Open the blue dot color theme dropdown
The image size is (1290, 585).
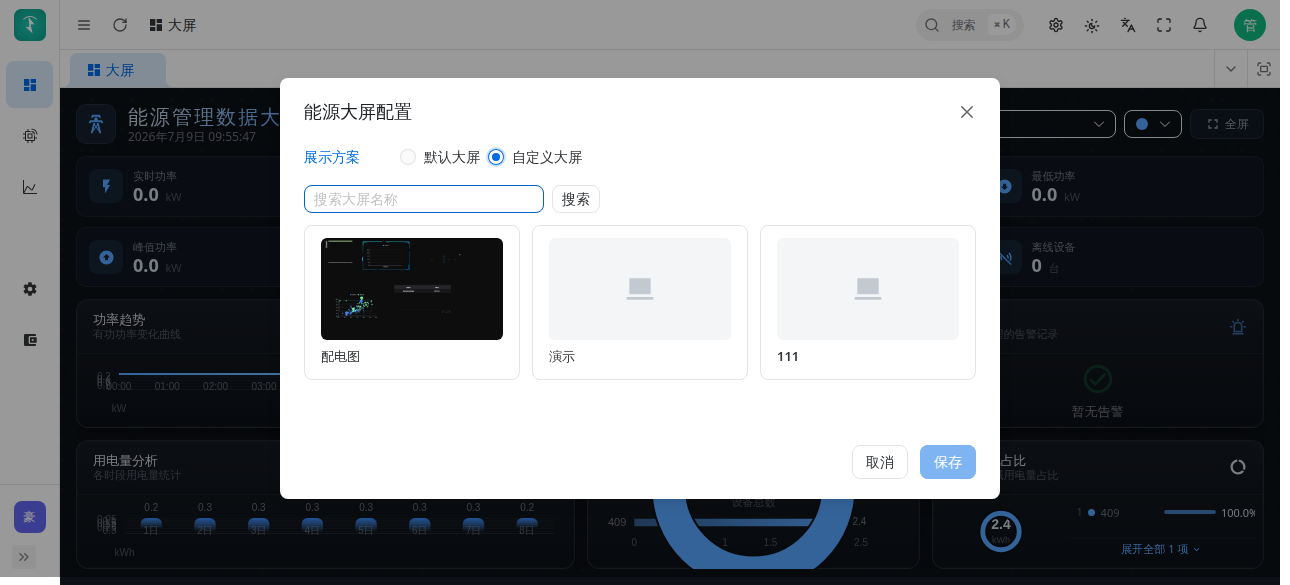[x=1153, y=124]
